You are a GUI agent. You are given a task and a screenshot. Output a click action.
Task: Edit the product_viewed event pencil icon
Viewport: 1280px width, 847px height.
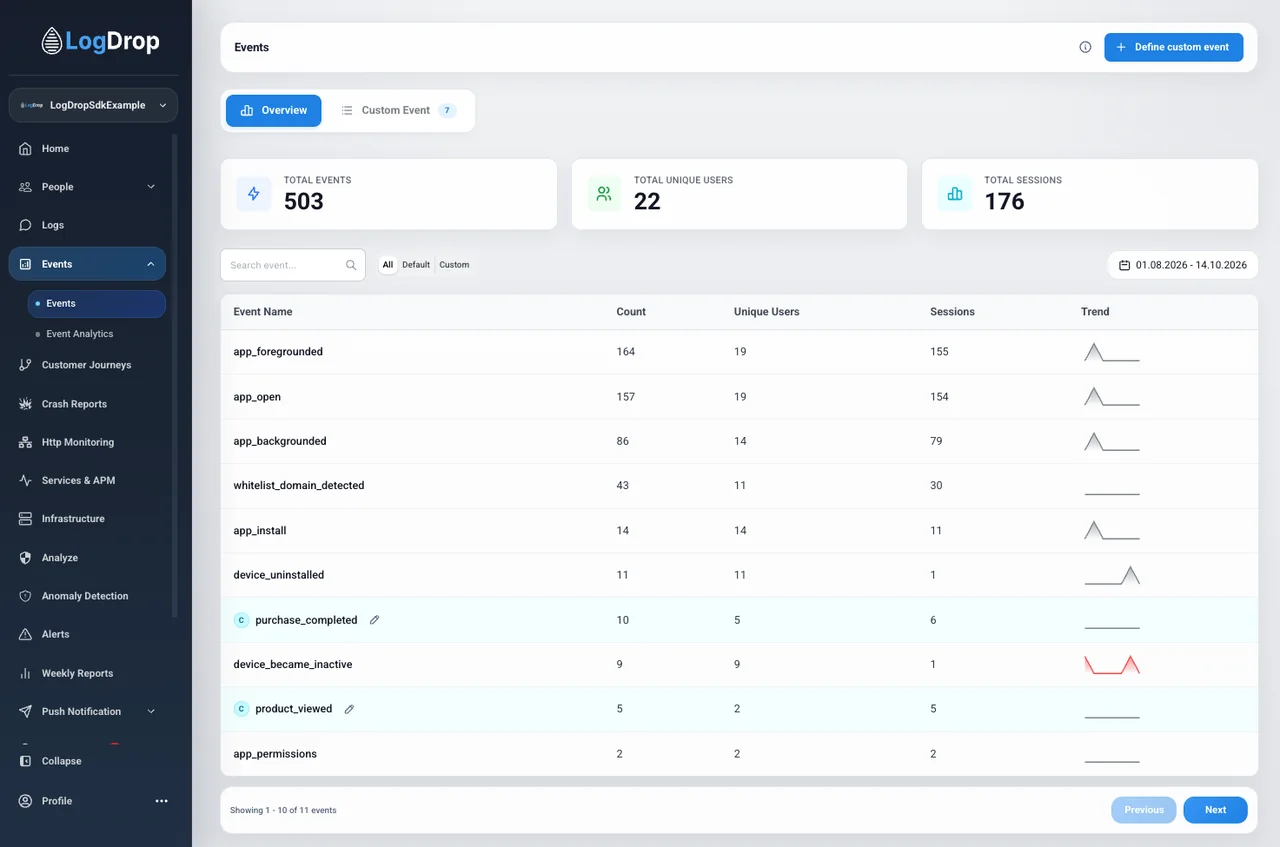[x=349, y=709]
